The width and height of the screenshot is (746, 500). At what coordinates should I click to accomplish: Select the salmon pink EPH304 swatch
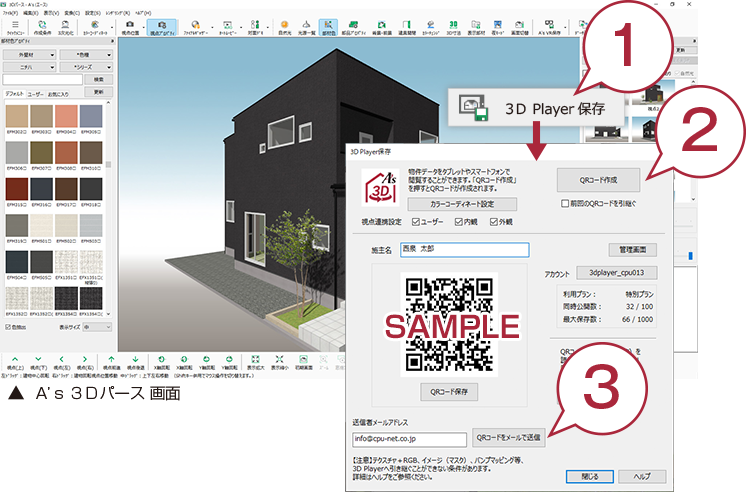[66, 117]
